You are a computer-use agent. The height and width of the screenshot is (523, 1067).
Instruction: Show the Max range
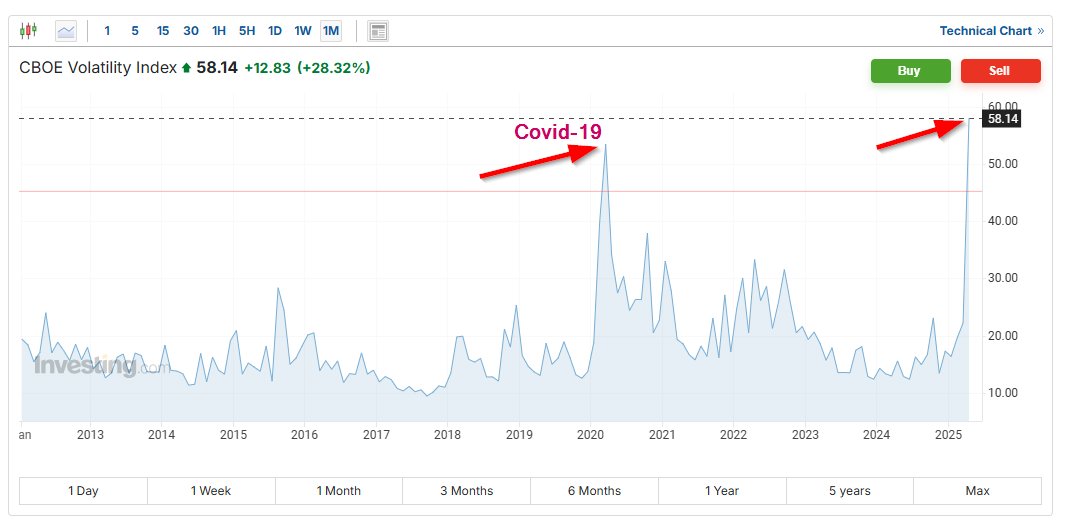(977, 491)
